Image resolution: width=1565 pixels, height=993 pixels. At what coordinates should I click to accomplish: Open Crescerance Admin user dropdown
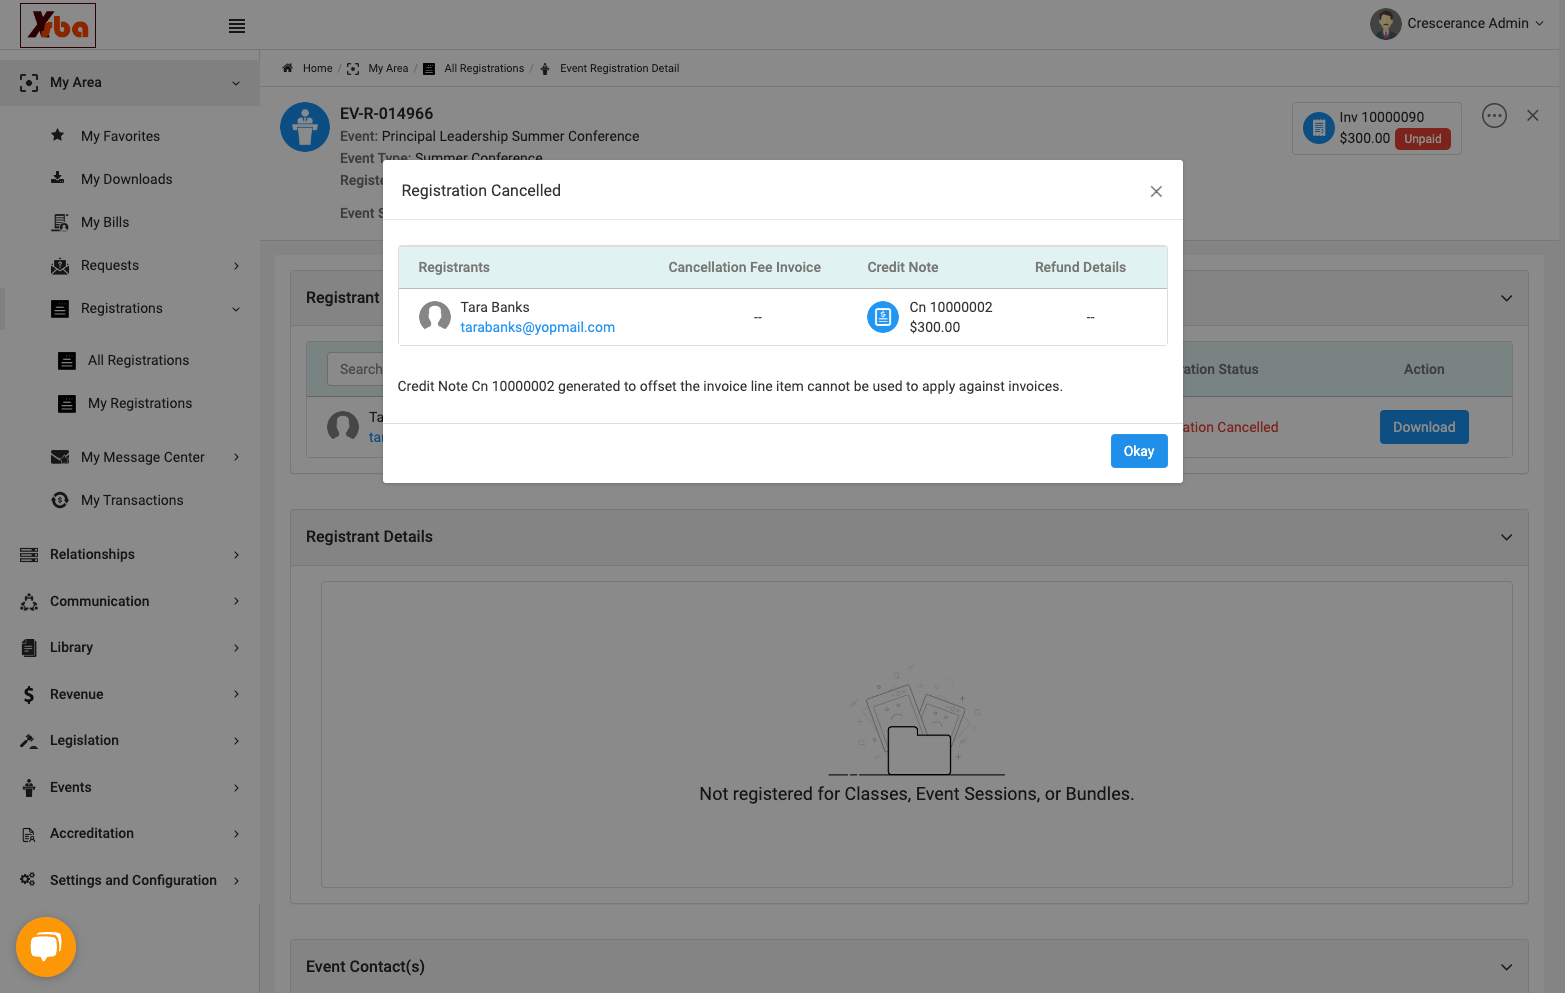[x=1539, y=24]
